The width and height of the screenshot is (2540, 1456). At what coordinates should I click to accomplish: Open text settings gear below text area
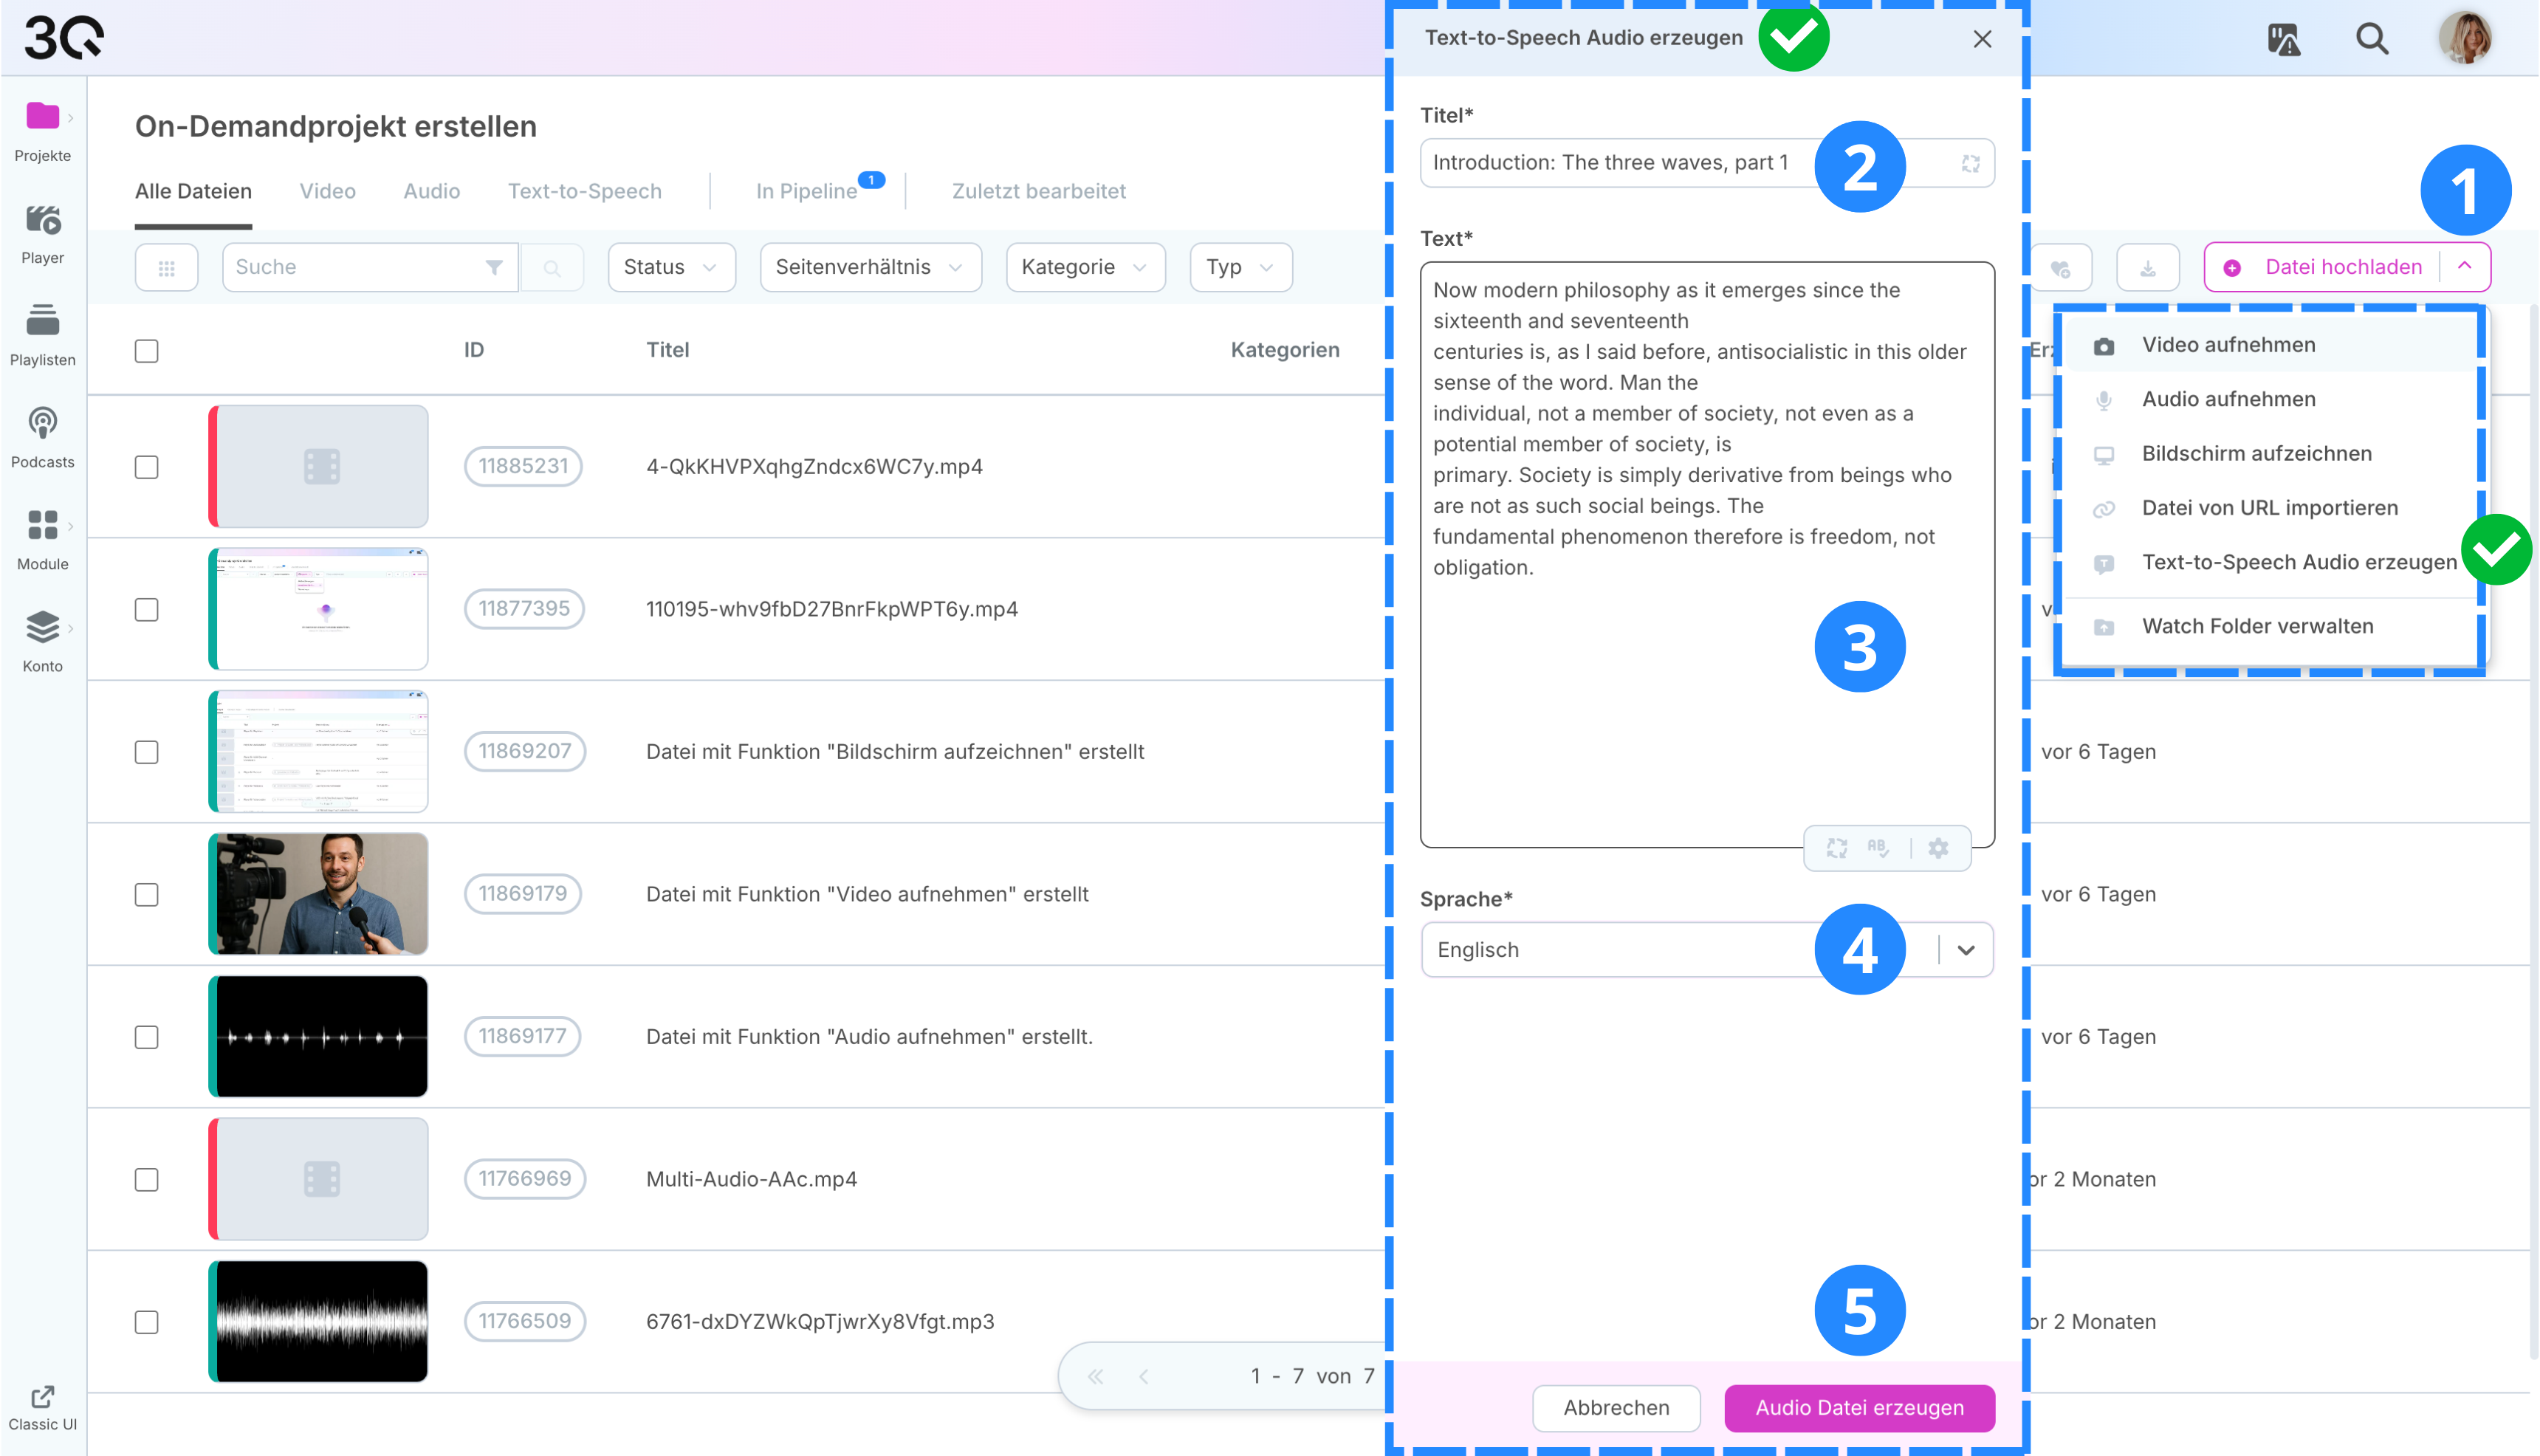(1938, 848)
